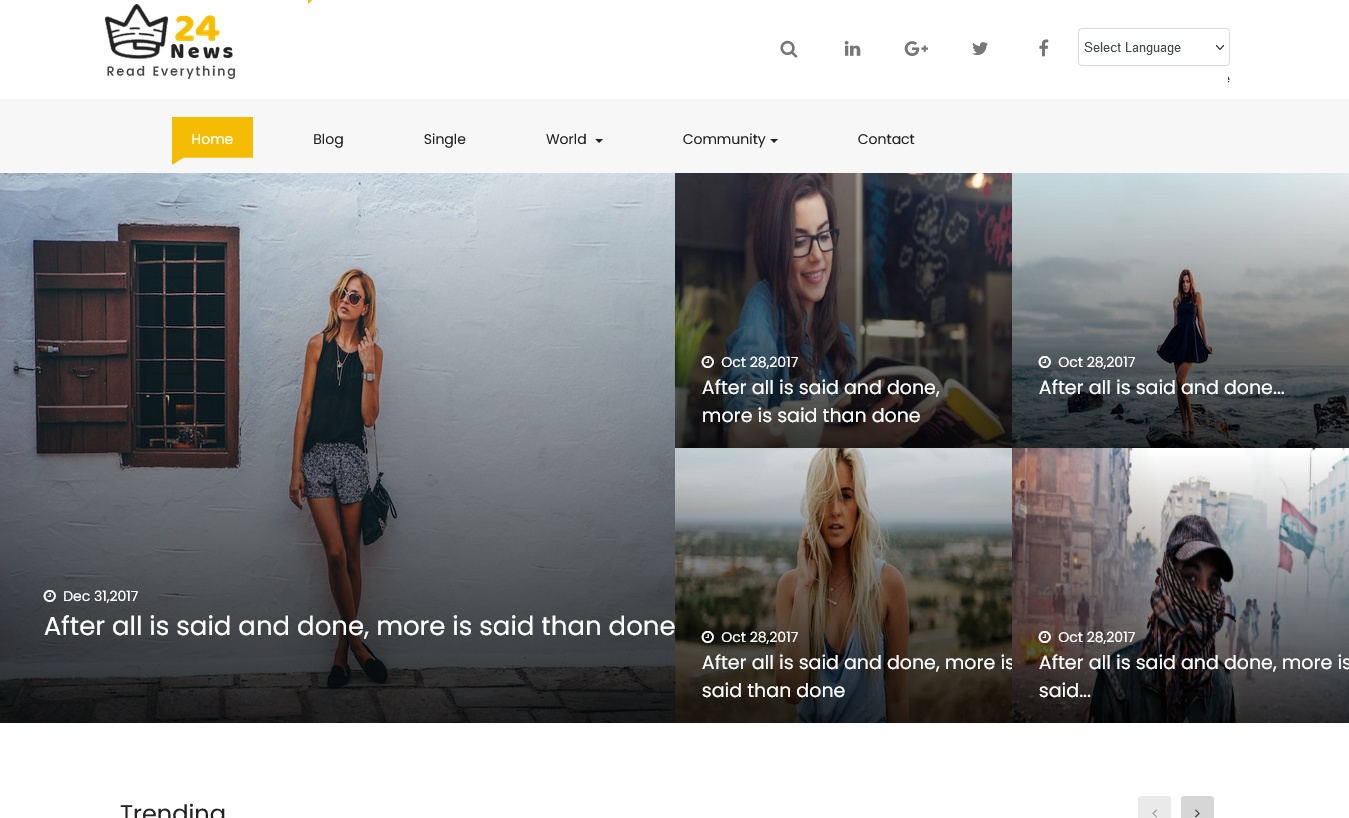Click next arrow in Trending section
The width and height of the screenshot is (1349, 818).
(x=1197, y=808)
